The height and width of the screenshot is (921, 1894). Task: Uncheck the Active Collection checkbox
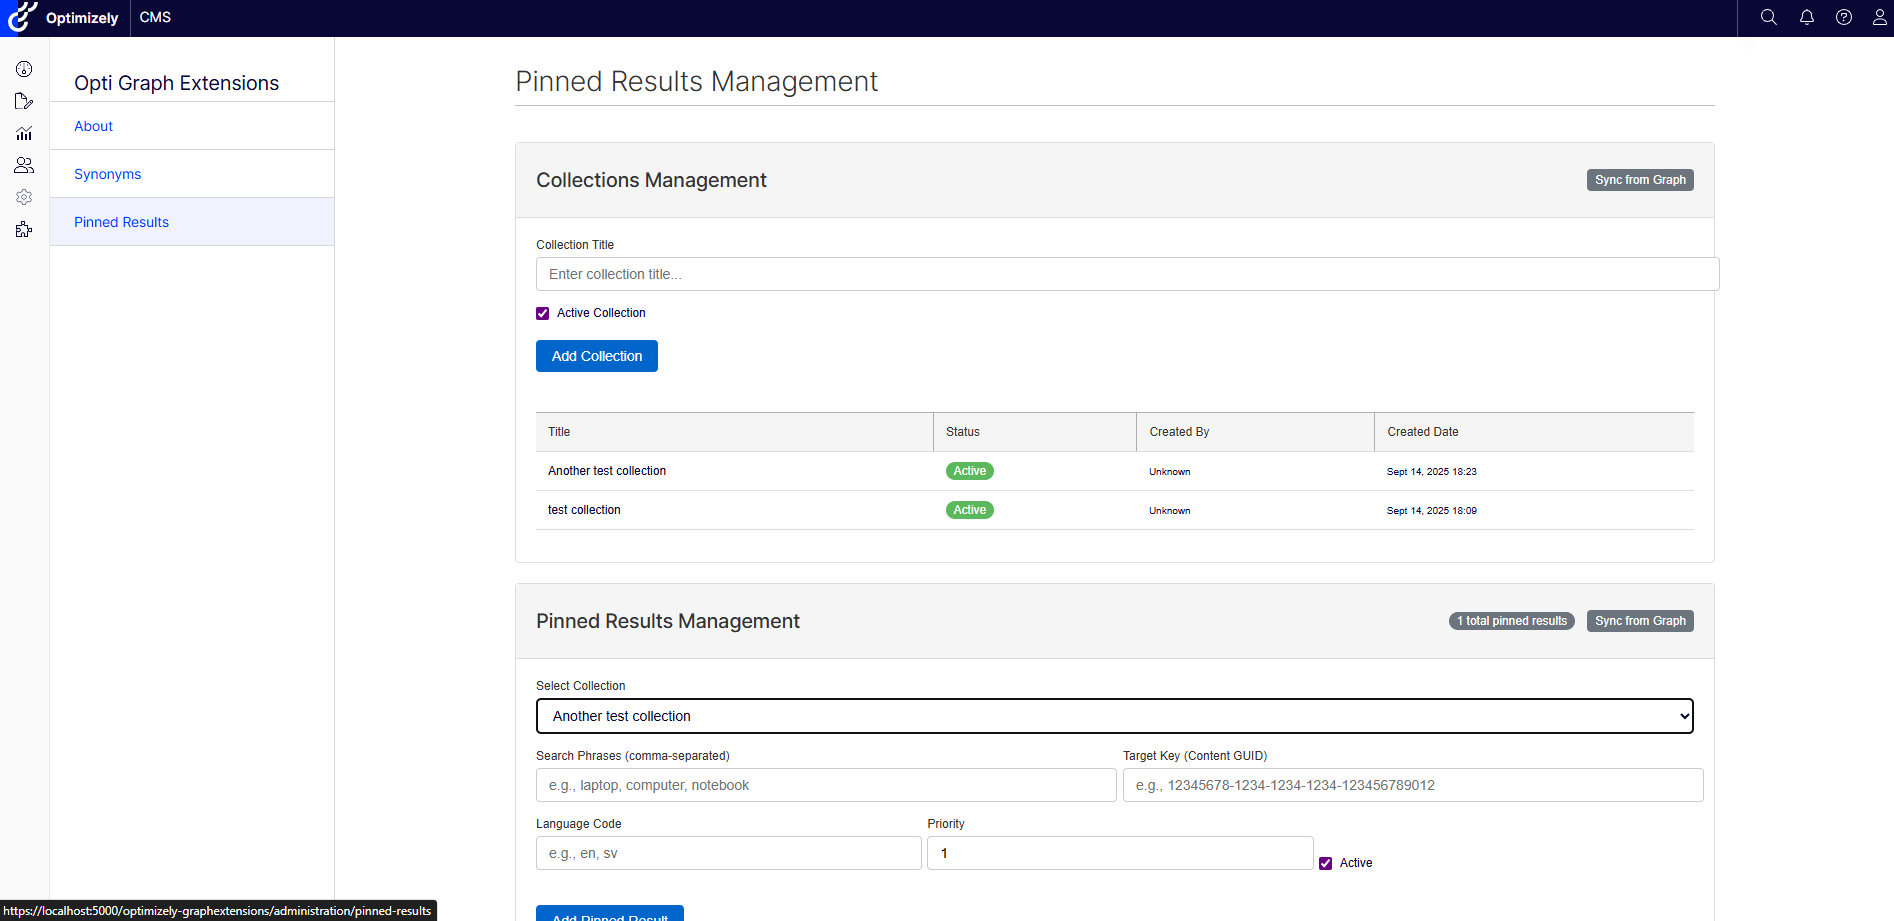543,313
